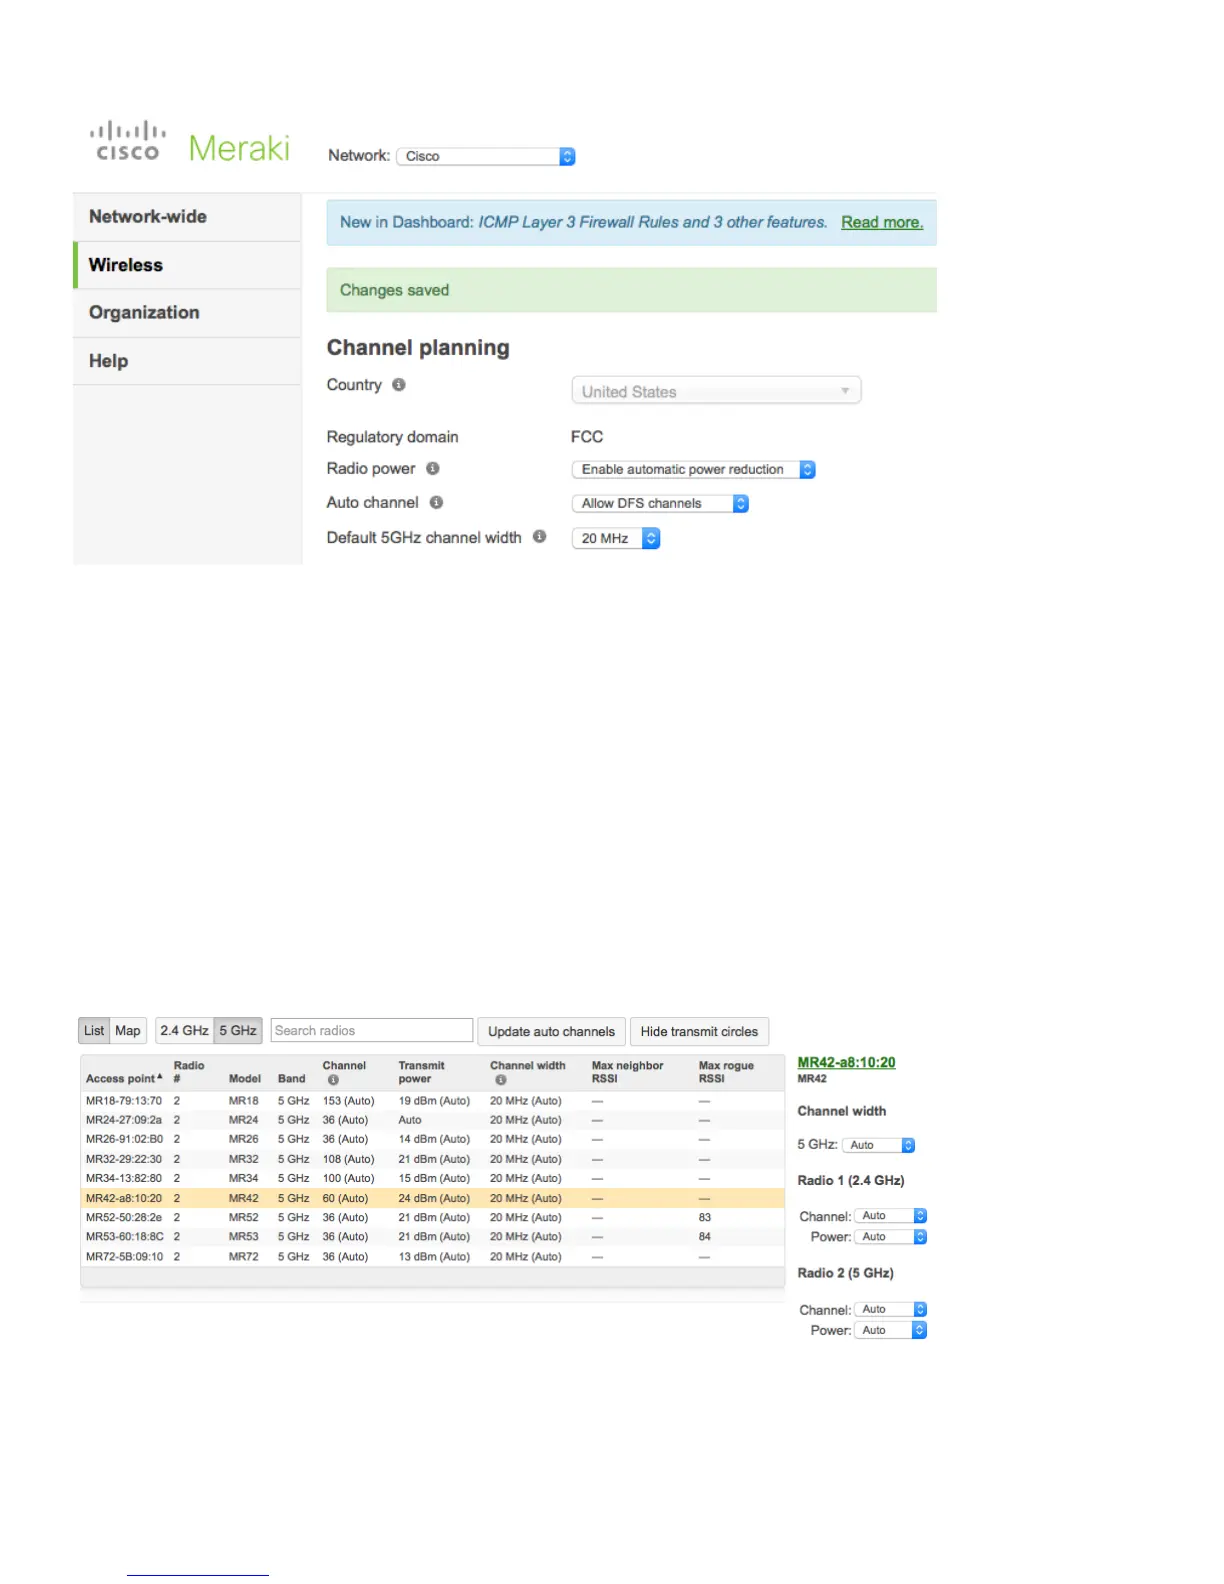The image size is (1224, 1584).
Task: Click the 108 (Auto) channel cell
Action: click(348, 1159)
